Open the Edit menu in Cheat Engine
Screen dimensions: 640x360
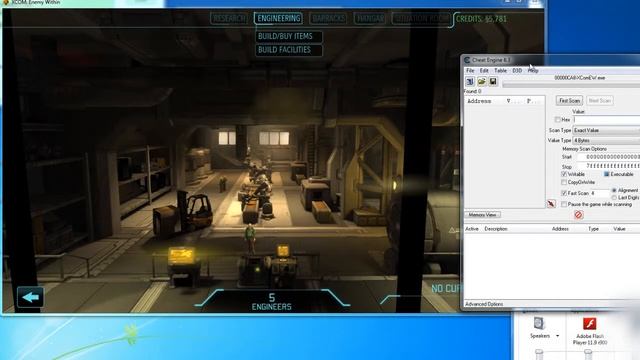[484, 71]
